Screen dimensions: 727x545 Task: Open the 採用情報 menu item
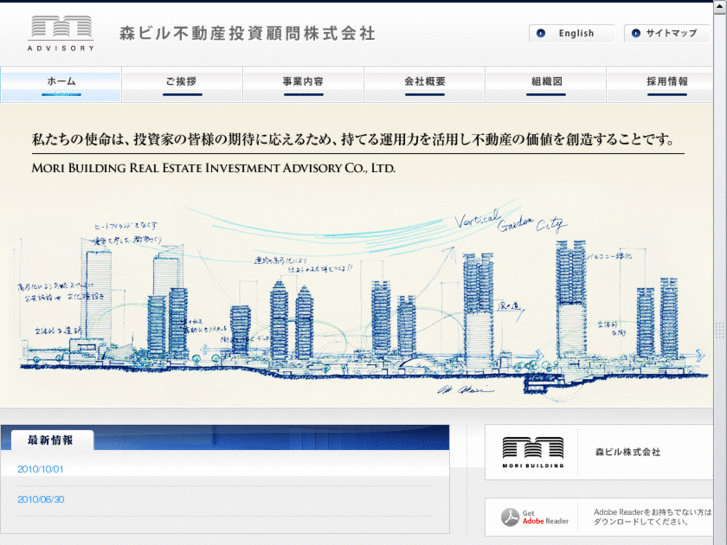pos(667,82)
